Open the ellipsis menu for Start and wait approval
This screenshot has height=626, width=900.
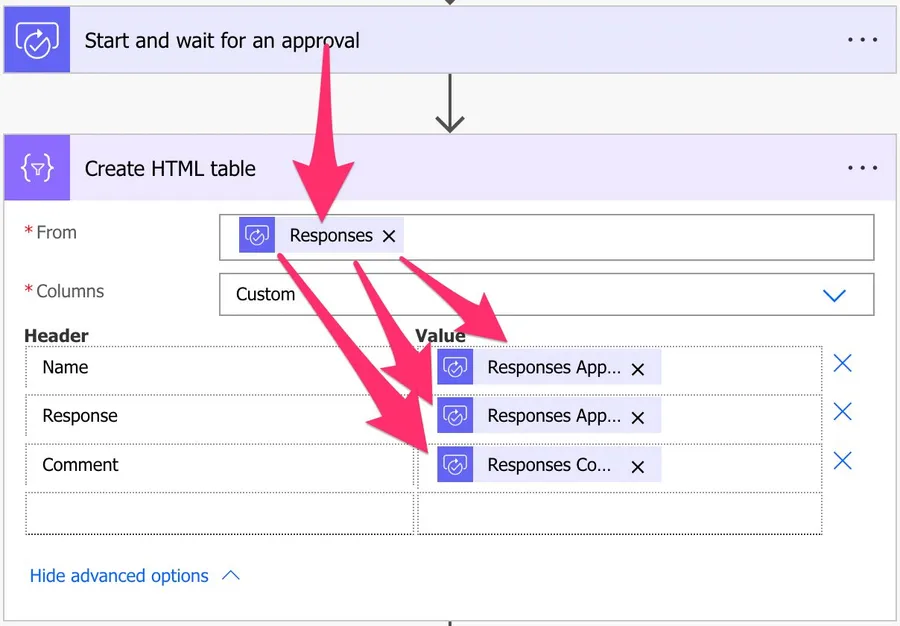[x=862, y=41]
